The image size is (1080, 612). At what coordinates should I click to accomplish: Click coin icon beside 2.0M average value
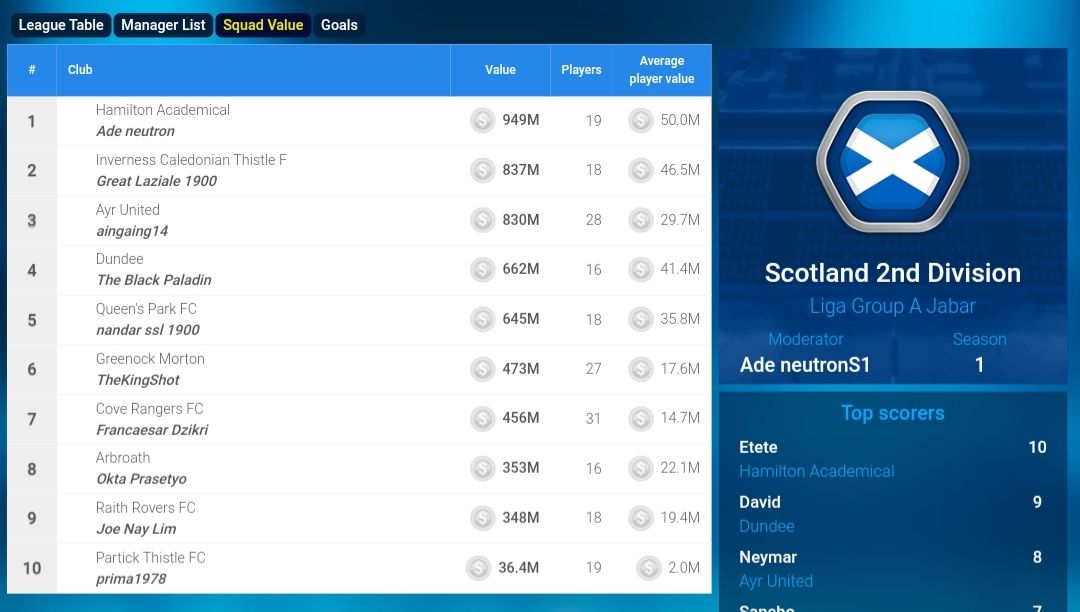[649, 568]
